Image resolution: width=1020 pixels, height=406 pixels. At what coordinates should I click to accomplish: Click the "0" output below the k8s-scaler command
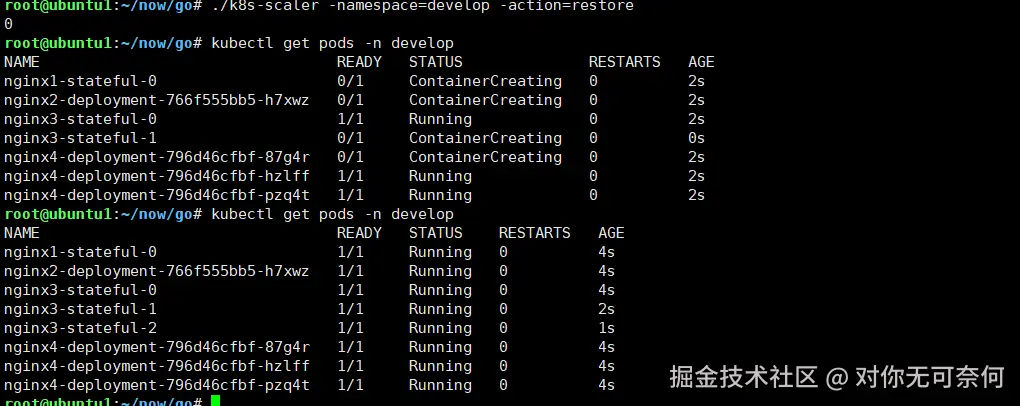9,24
